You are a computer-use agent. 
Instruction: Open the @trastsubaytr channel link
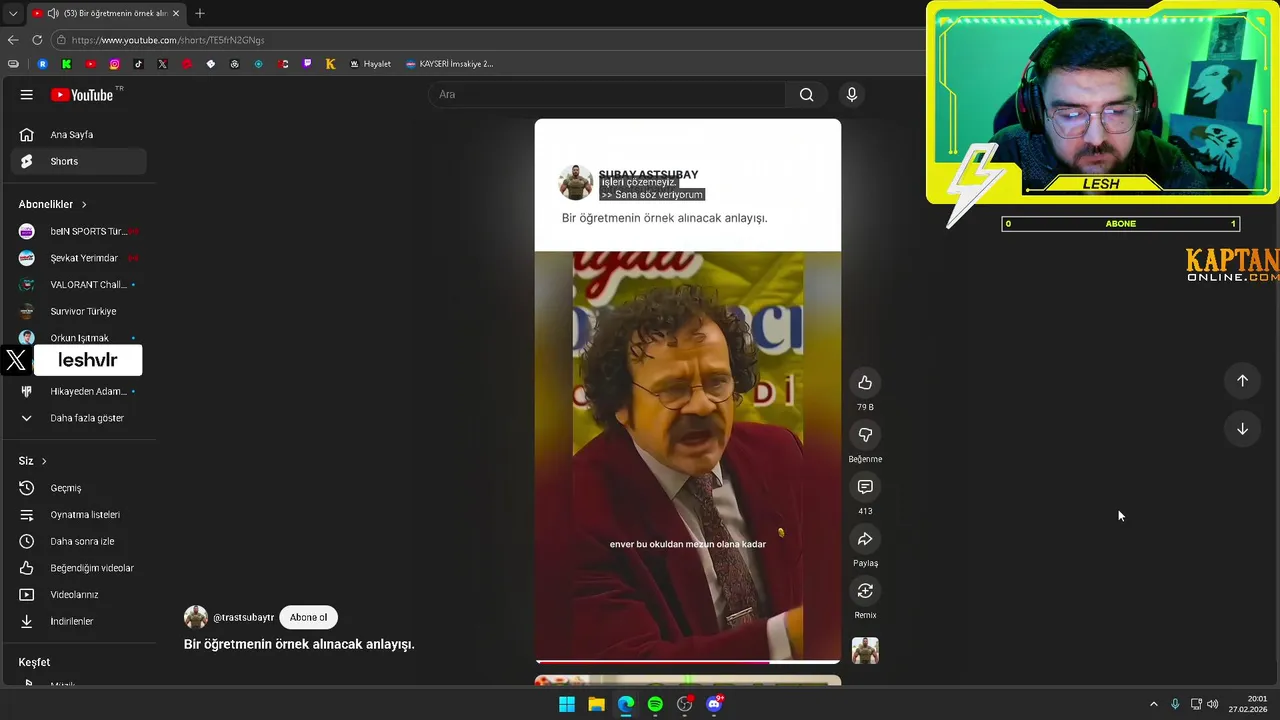(x=243, y=617)
